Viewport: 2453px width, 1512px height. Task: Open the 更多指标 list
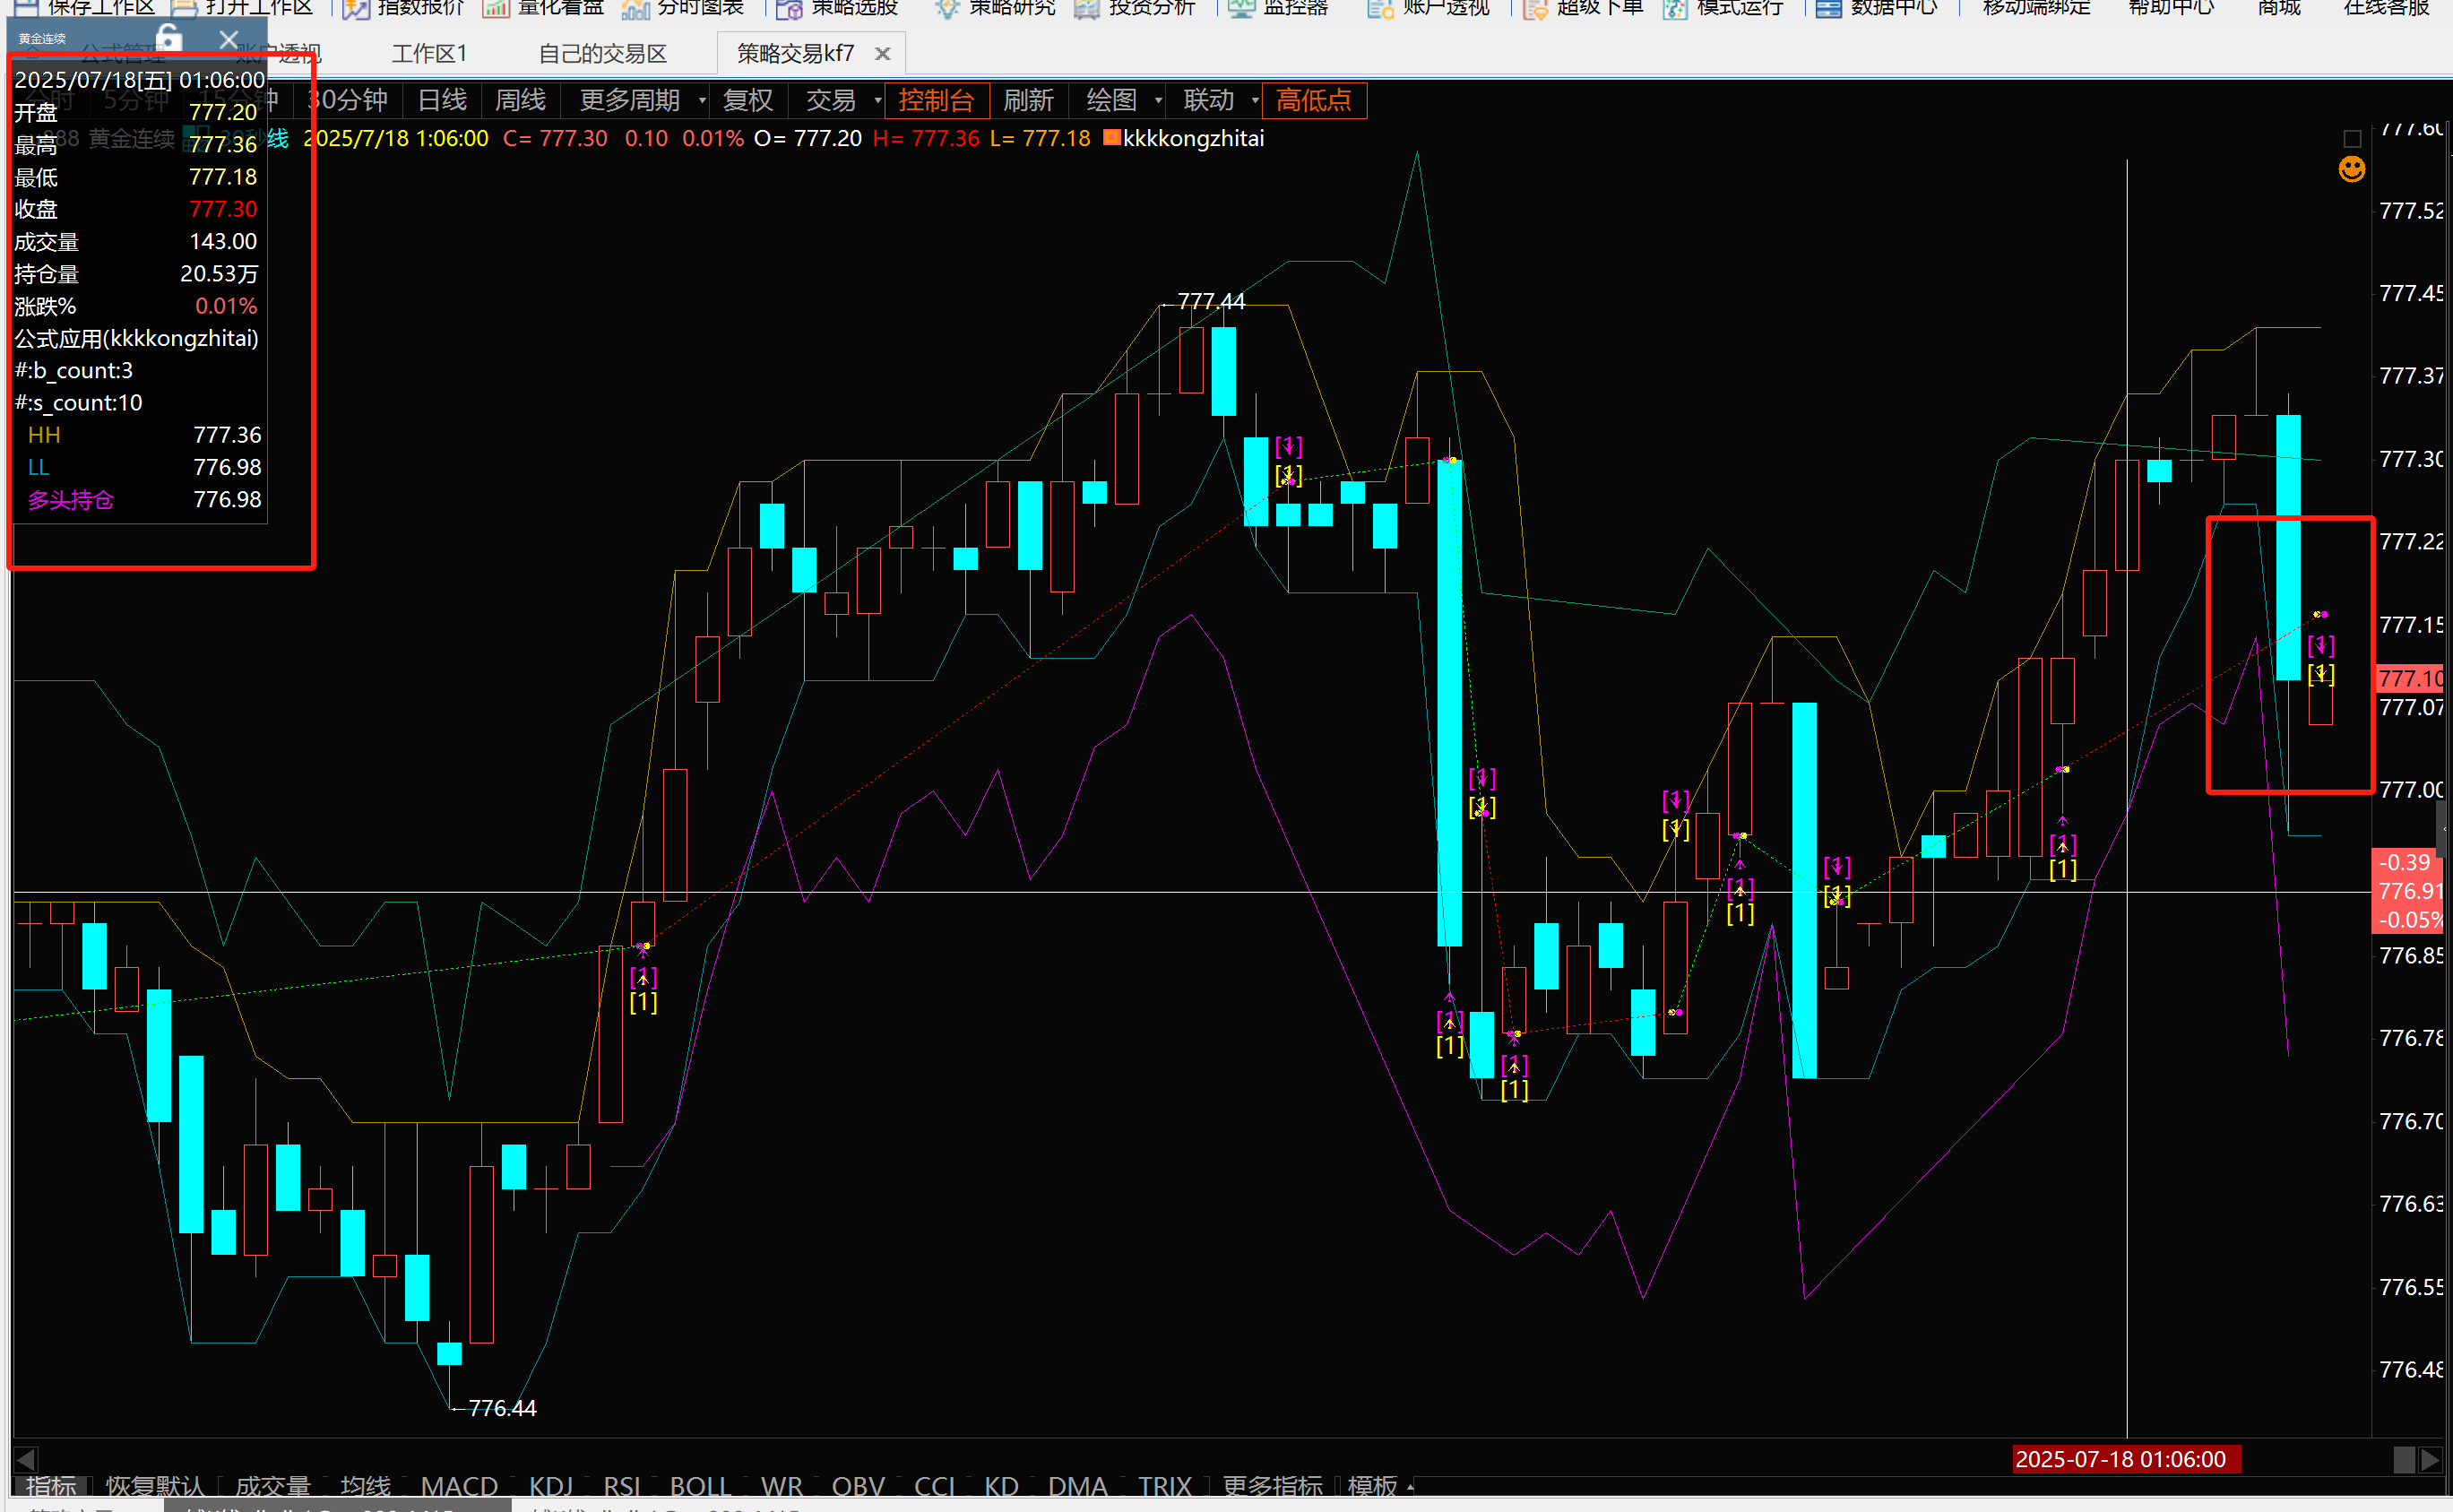(1273, 1487)
